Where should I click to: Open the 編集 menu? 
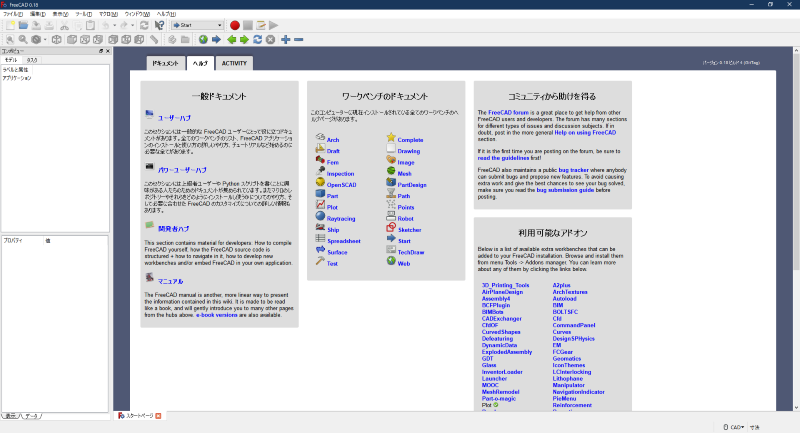[x=37, y=14]
